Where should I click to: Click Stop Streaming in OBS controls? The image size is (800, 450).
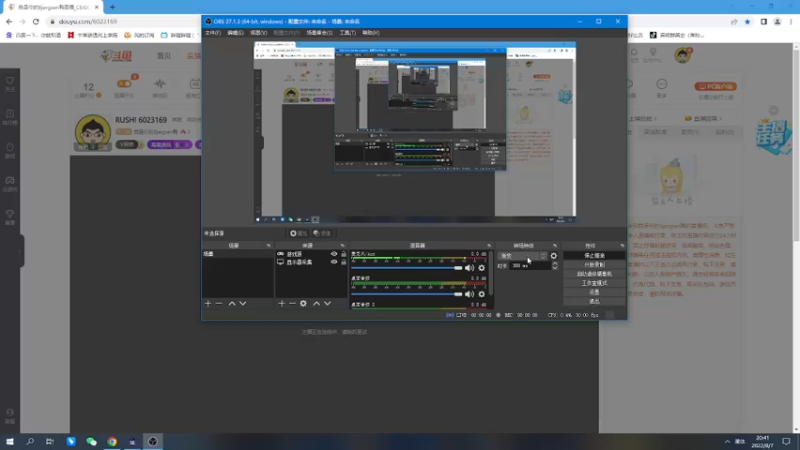pyautogui.click(x=594, y=256)
